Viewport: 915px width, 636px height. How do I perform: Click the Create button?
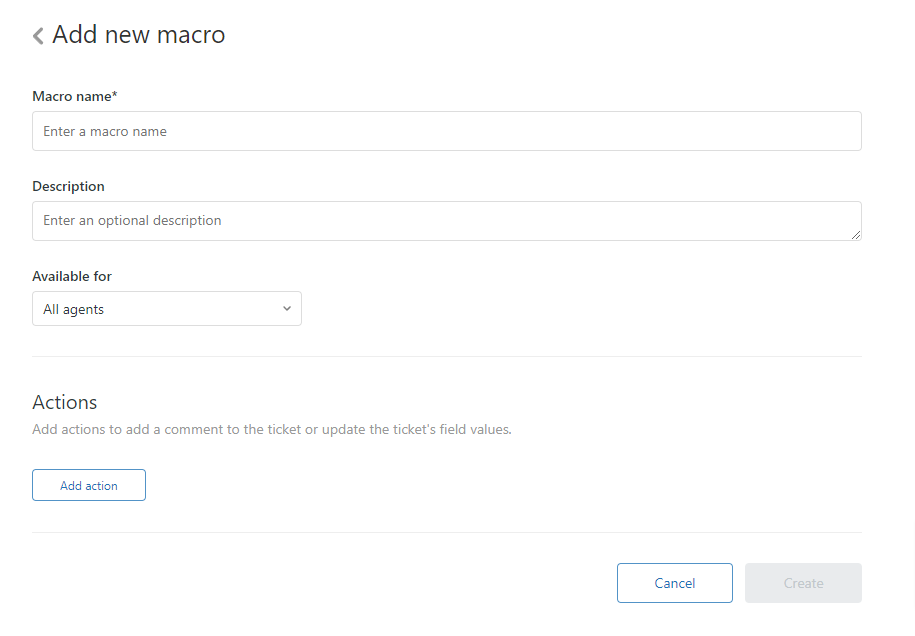point(803,583)
